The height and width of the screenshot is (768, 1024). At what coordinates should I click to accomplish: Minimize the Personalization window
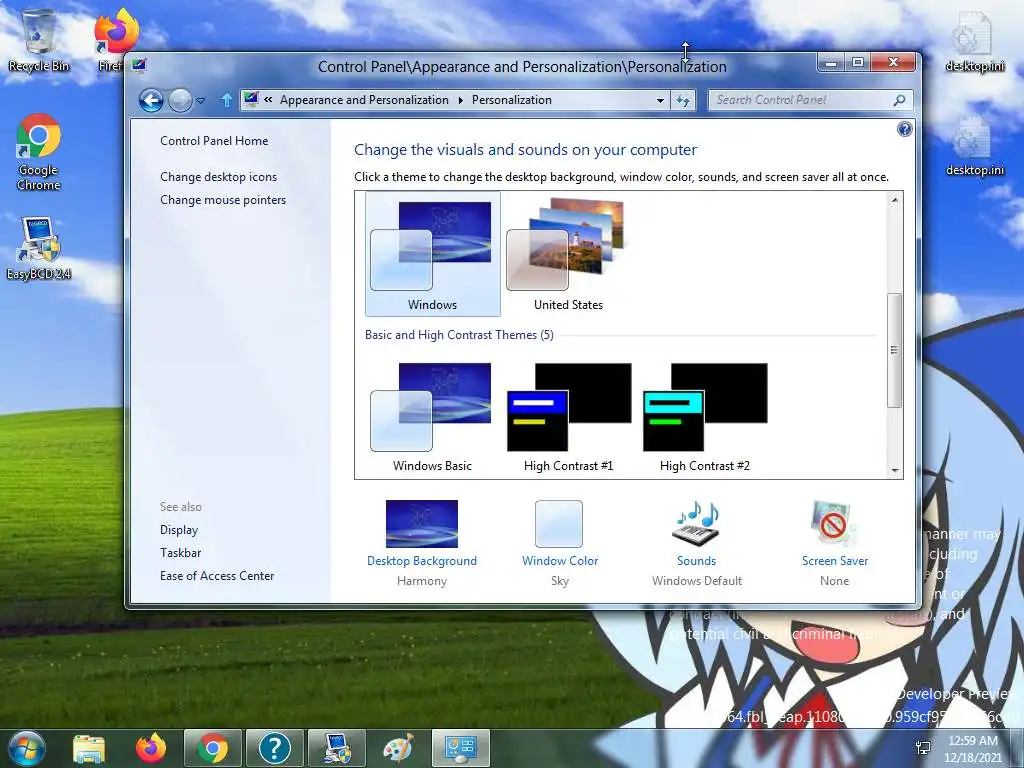tap(831, 63)
